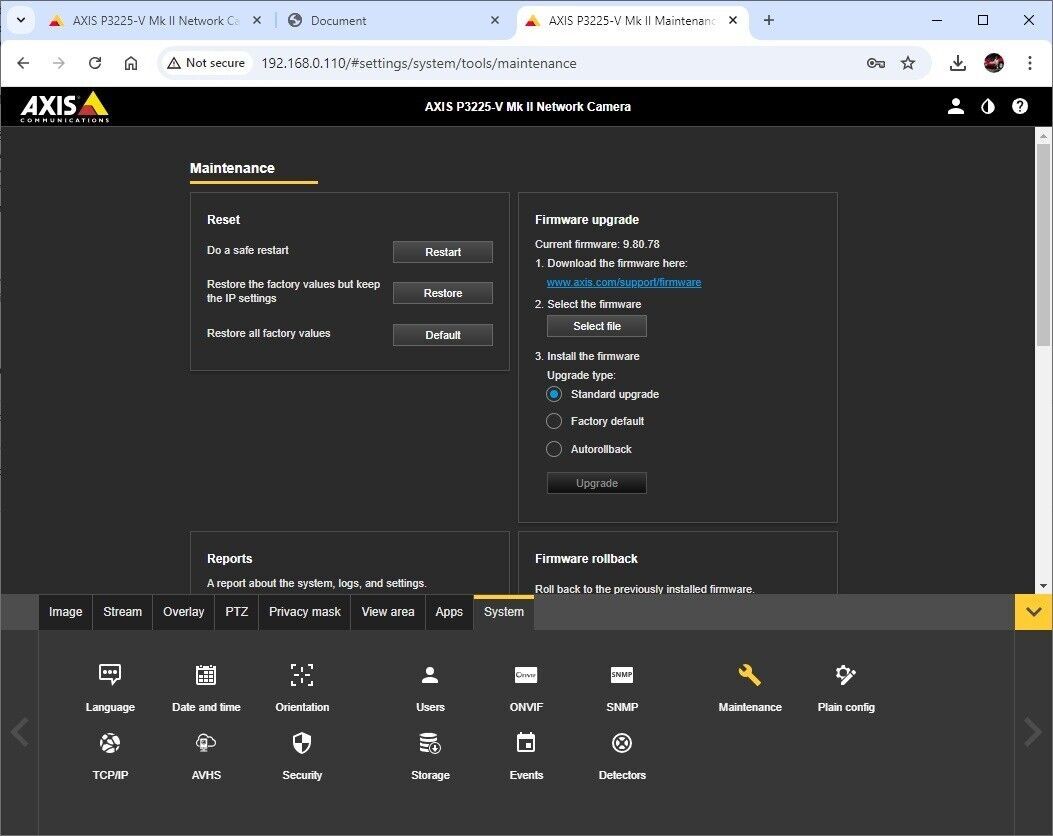Toggle the contrast theme icon

pos(988,106)
